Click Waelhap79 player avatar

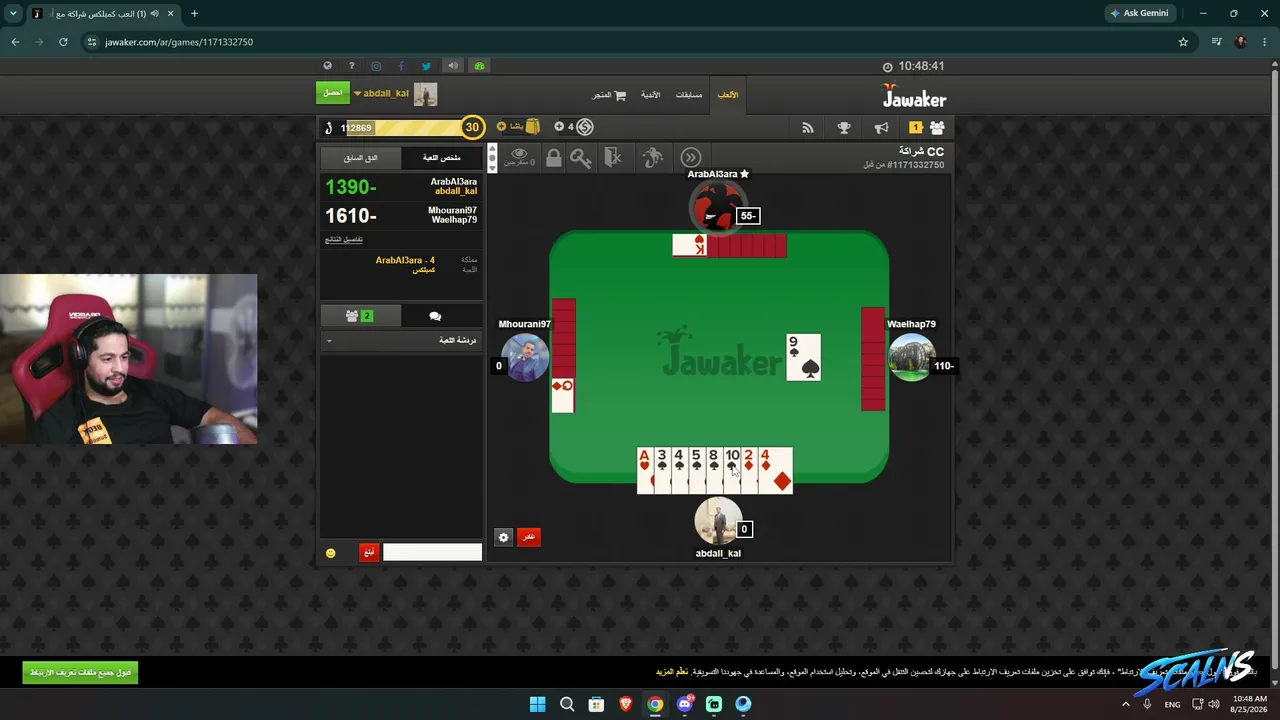911,357
